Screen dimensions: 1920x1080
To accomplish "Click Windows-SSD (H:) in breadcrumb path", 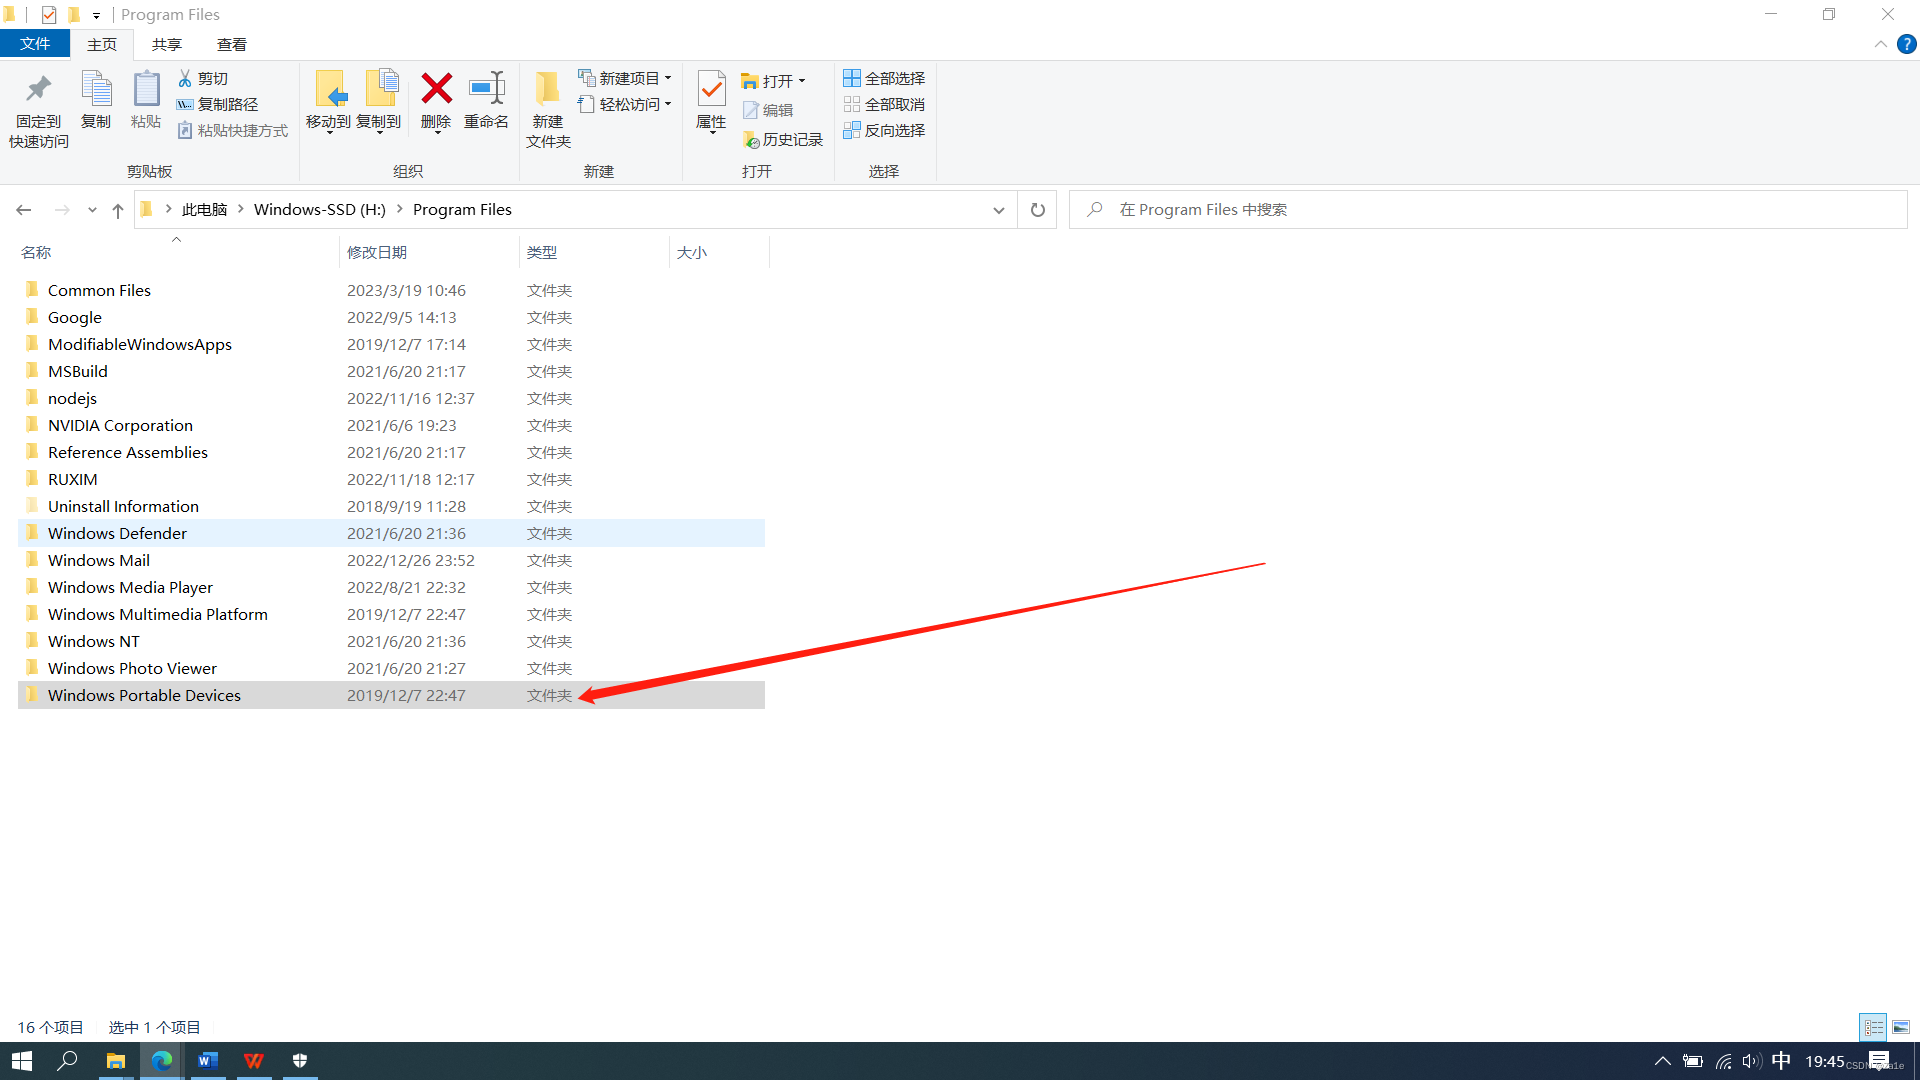I will [x=319, y=210].
